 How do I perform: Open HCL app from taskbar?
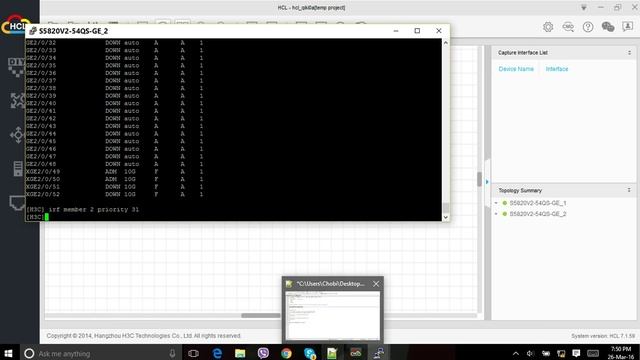[x=356, y=353]
